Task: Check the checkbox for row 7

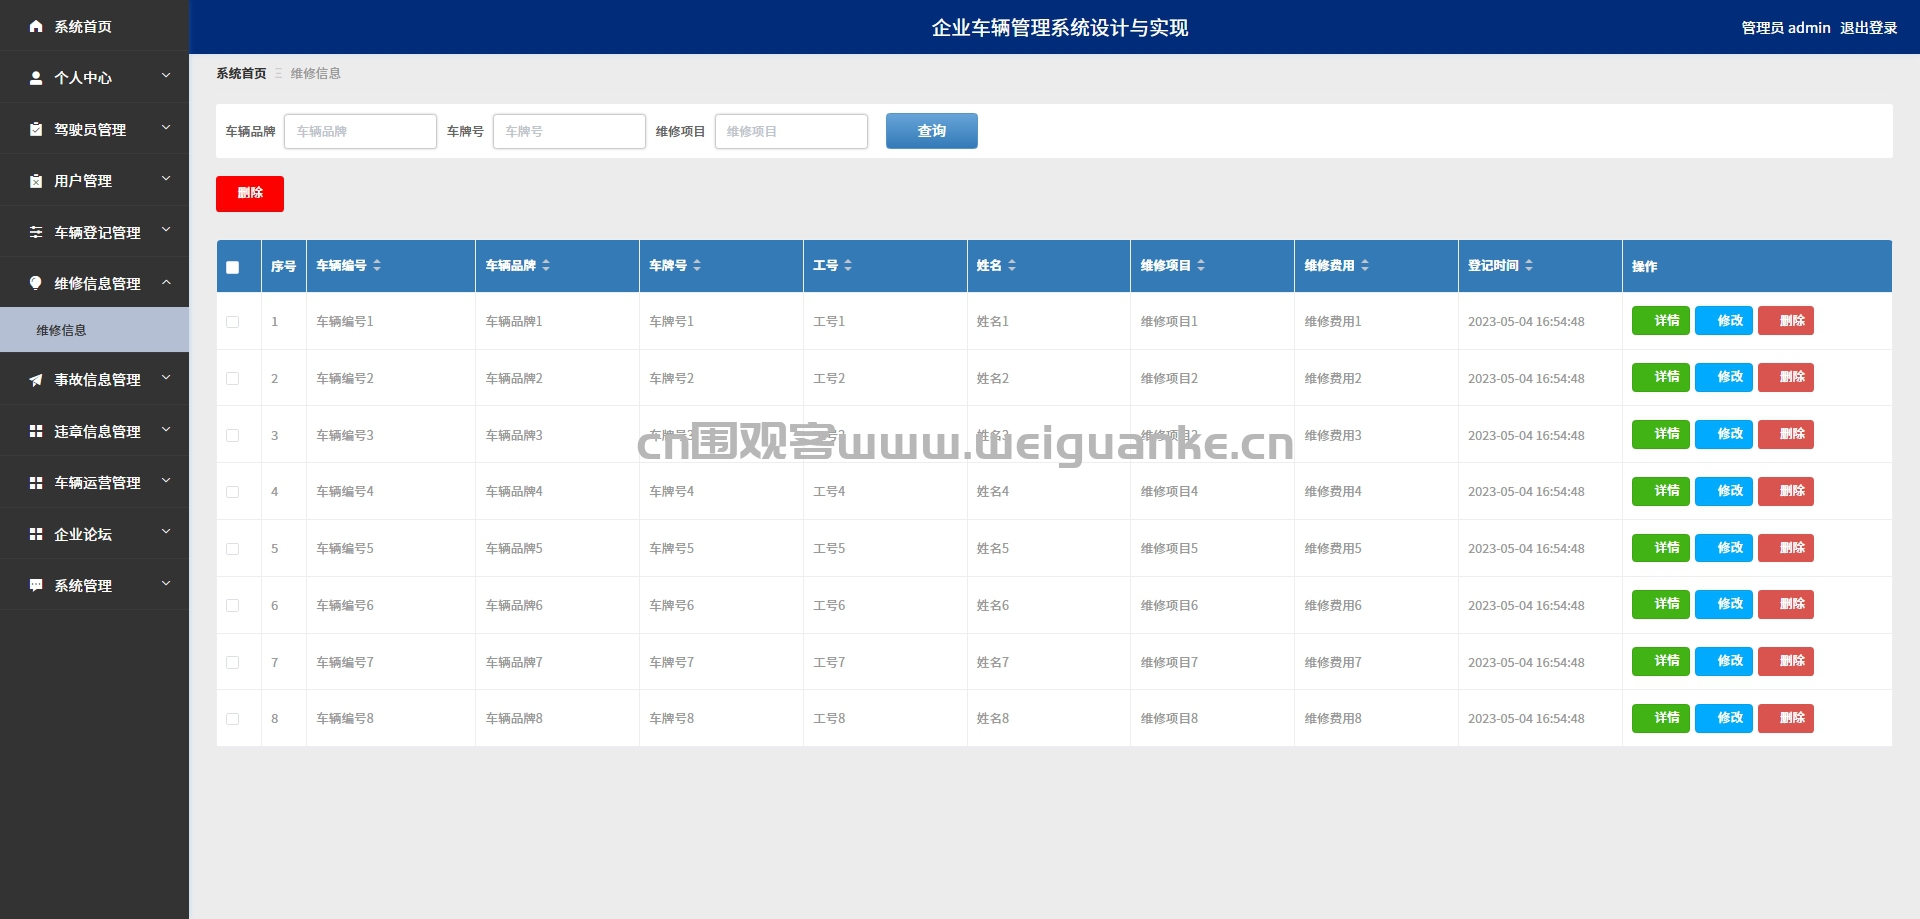Action: point(233,662)
